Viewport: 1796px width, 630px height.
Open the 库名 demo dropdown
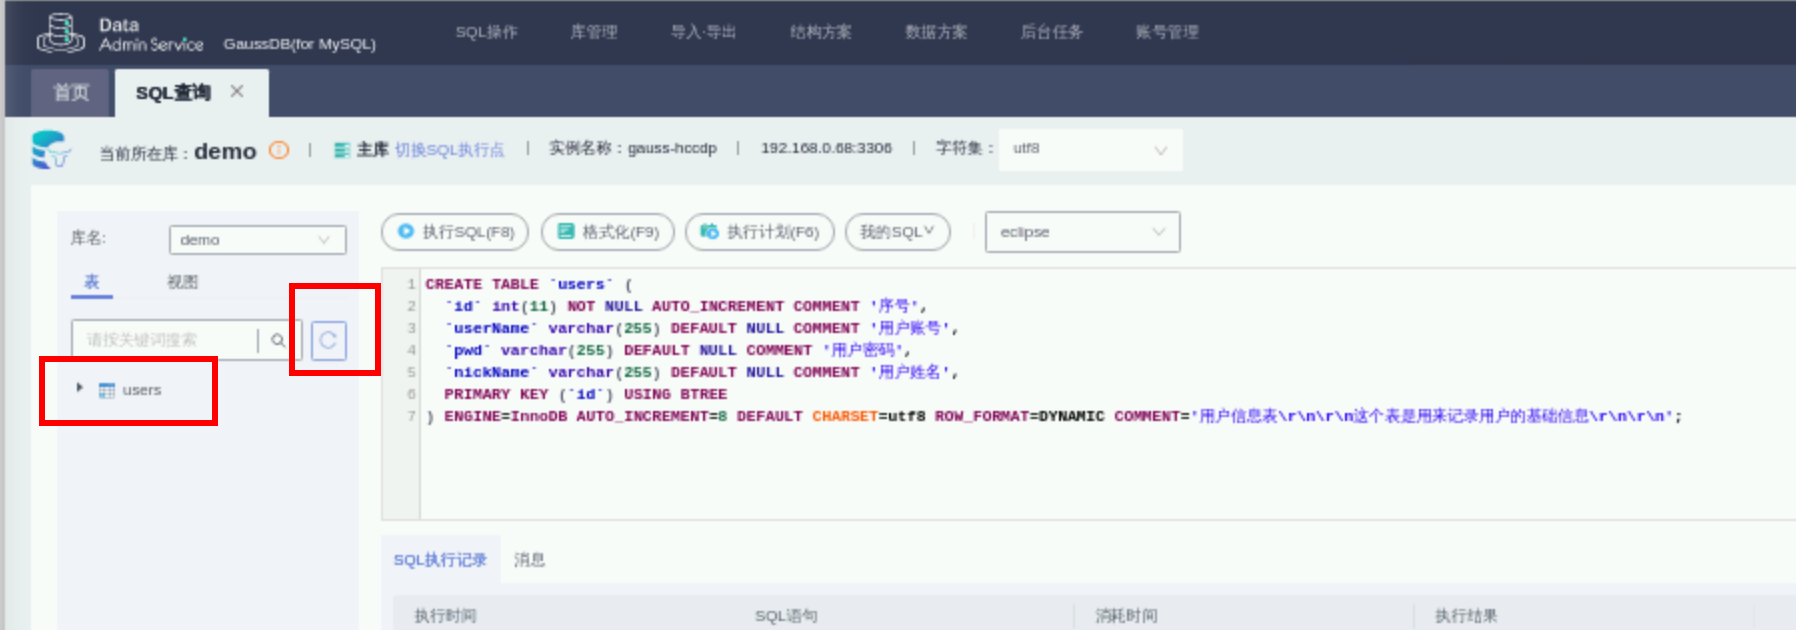[258, 240]
